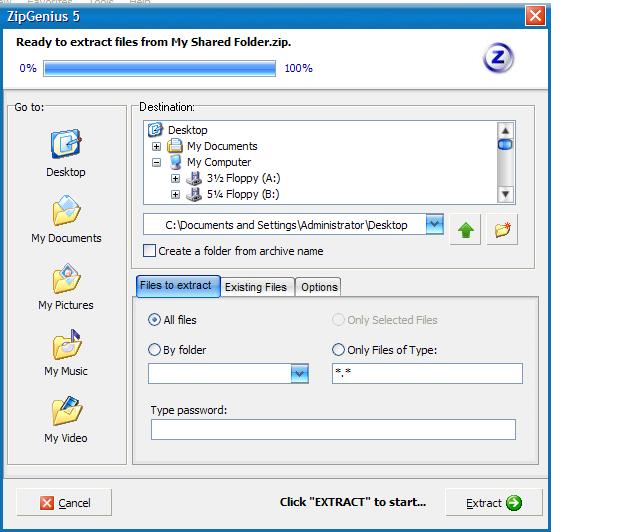The image size is (640, 532).
Task: Select My Documents label in destination tree
Action: pyautogui.click(x=222, y=146)
